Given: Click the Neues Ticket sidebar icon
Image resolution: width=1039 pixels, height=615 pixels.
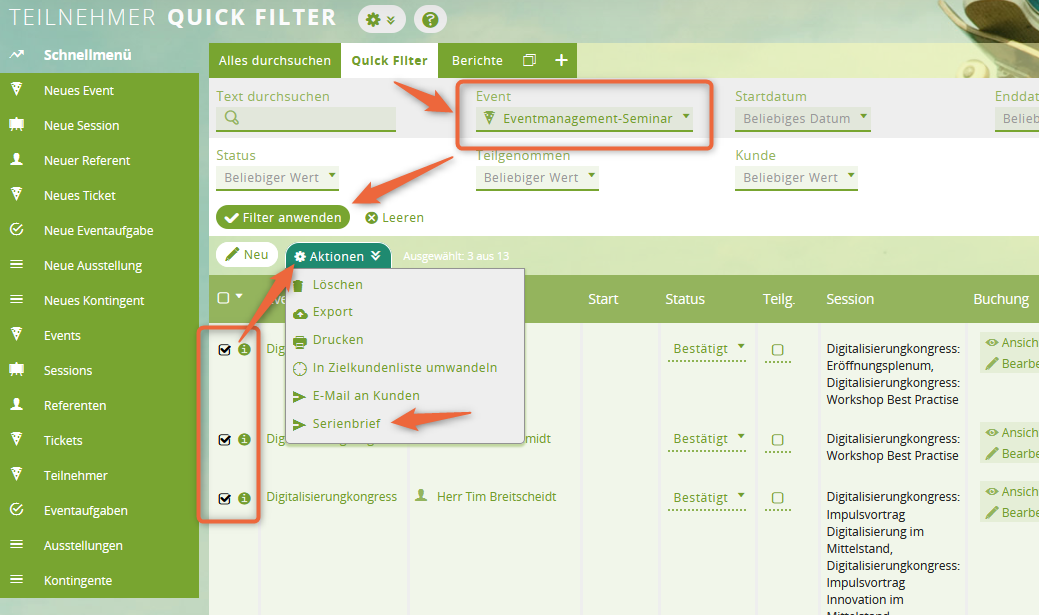Looking at the screenshot, I should coord(17,195).
